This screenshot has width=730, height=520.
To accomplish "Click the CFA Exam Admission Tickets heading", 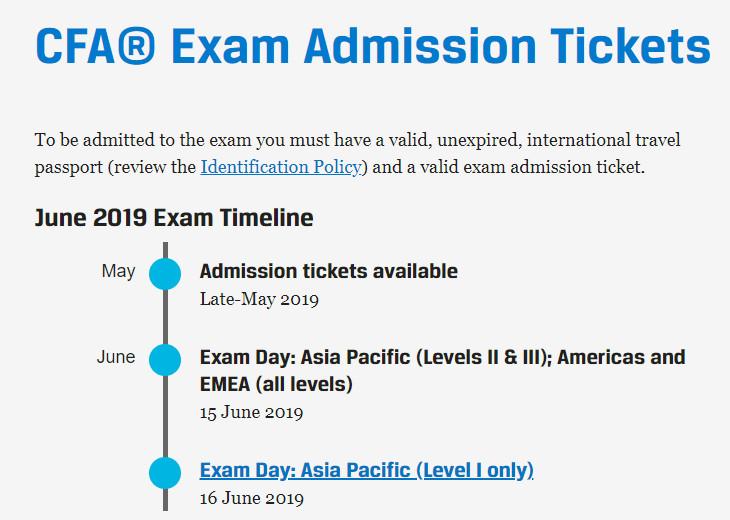I will (373, 46).
